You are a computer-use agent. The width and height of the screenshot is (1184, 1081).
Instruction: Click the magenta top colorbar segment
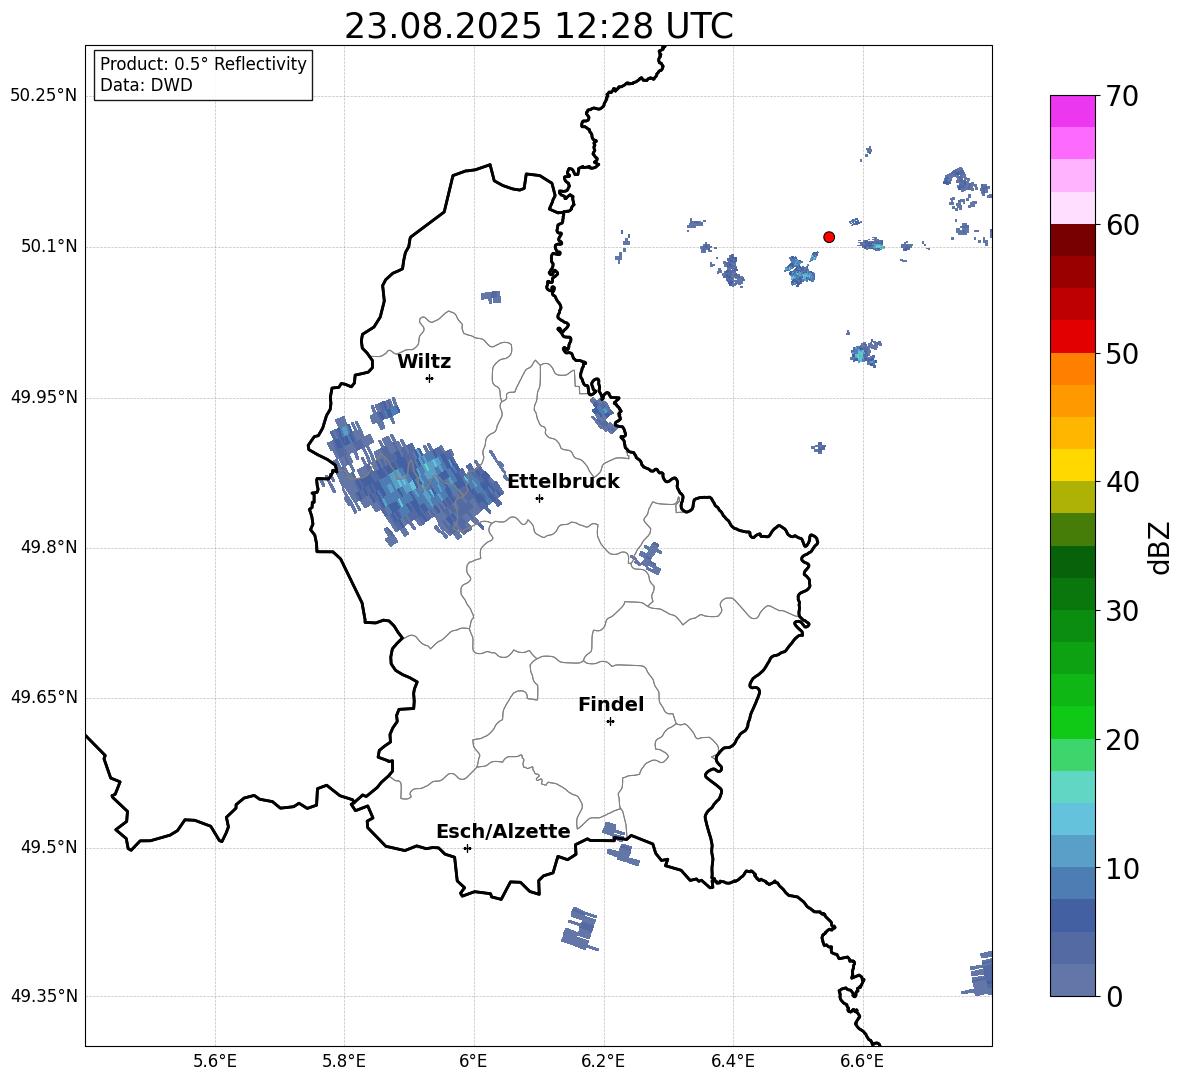pyautogui.click(x=1072, y=111)
